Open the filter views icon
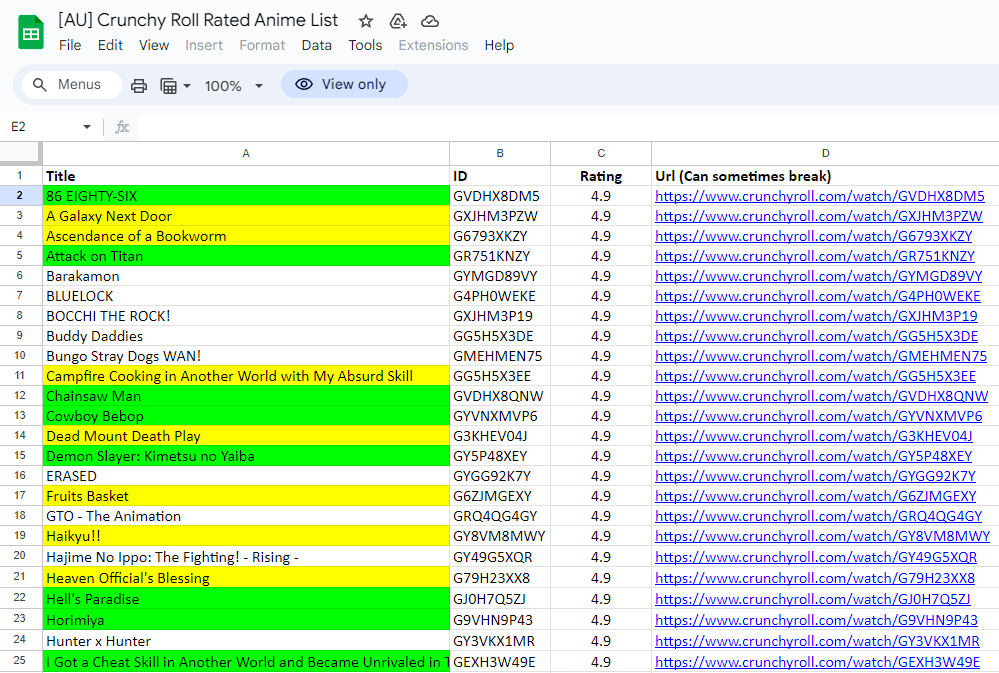The width and height of the screenshot is (999, 673). pos(169,86)
